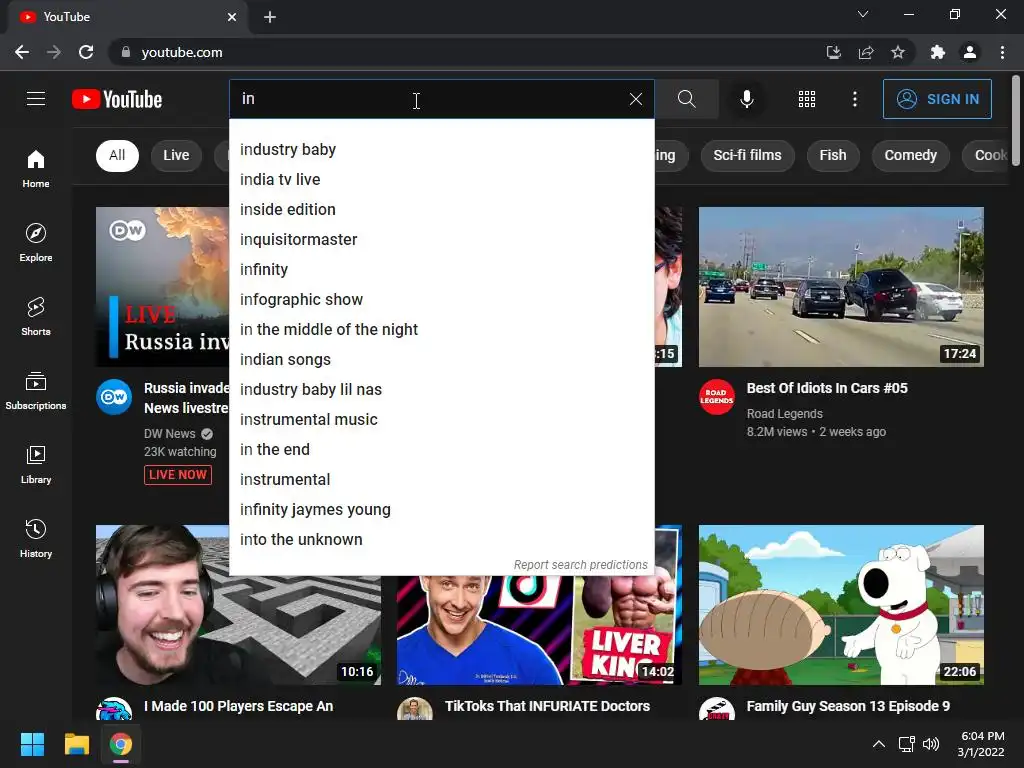1024x768 pixels.
Task: Open Subscriptions in sidebar
Action: tap(36, 391)
